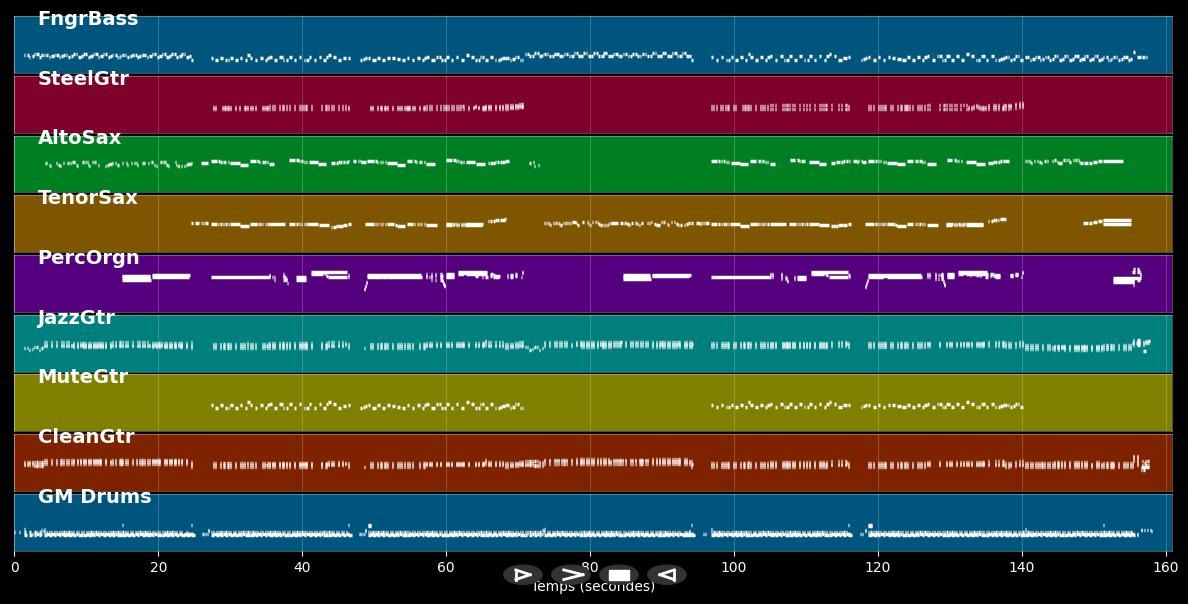This screenshot has height=604, width=1188.
Task: Choose the TenorSax track label
Action: coord(87,198)
